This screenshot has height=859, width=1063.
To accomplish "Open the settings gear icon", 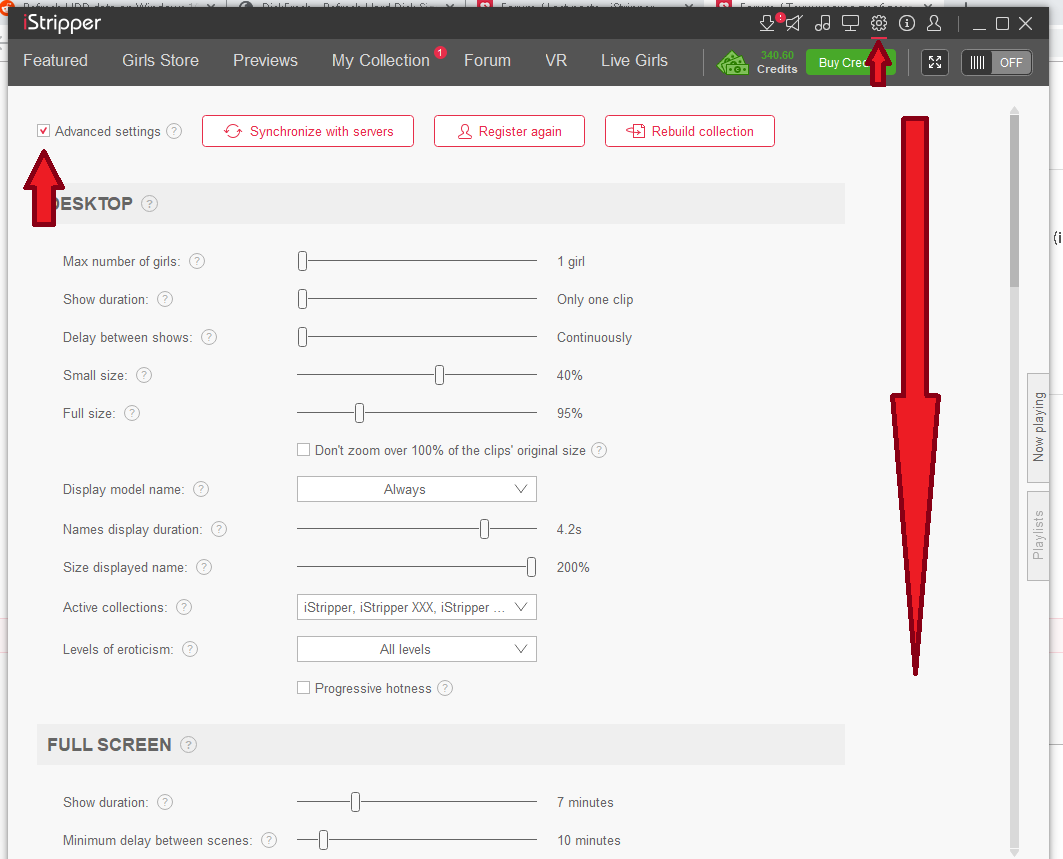I will 879,24.
